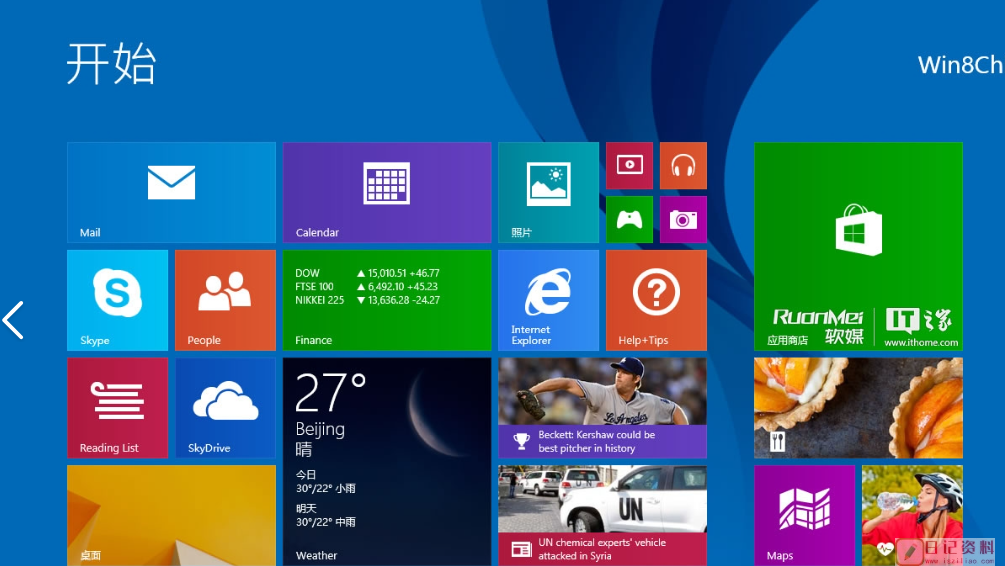
Task: Open the Finance tile showing DOW index
Action: 387,300
